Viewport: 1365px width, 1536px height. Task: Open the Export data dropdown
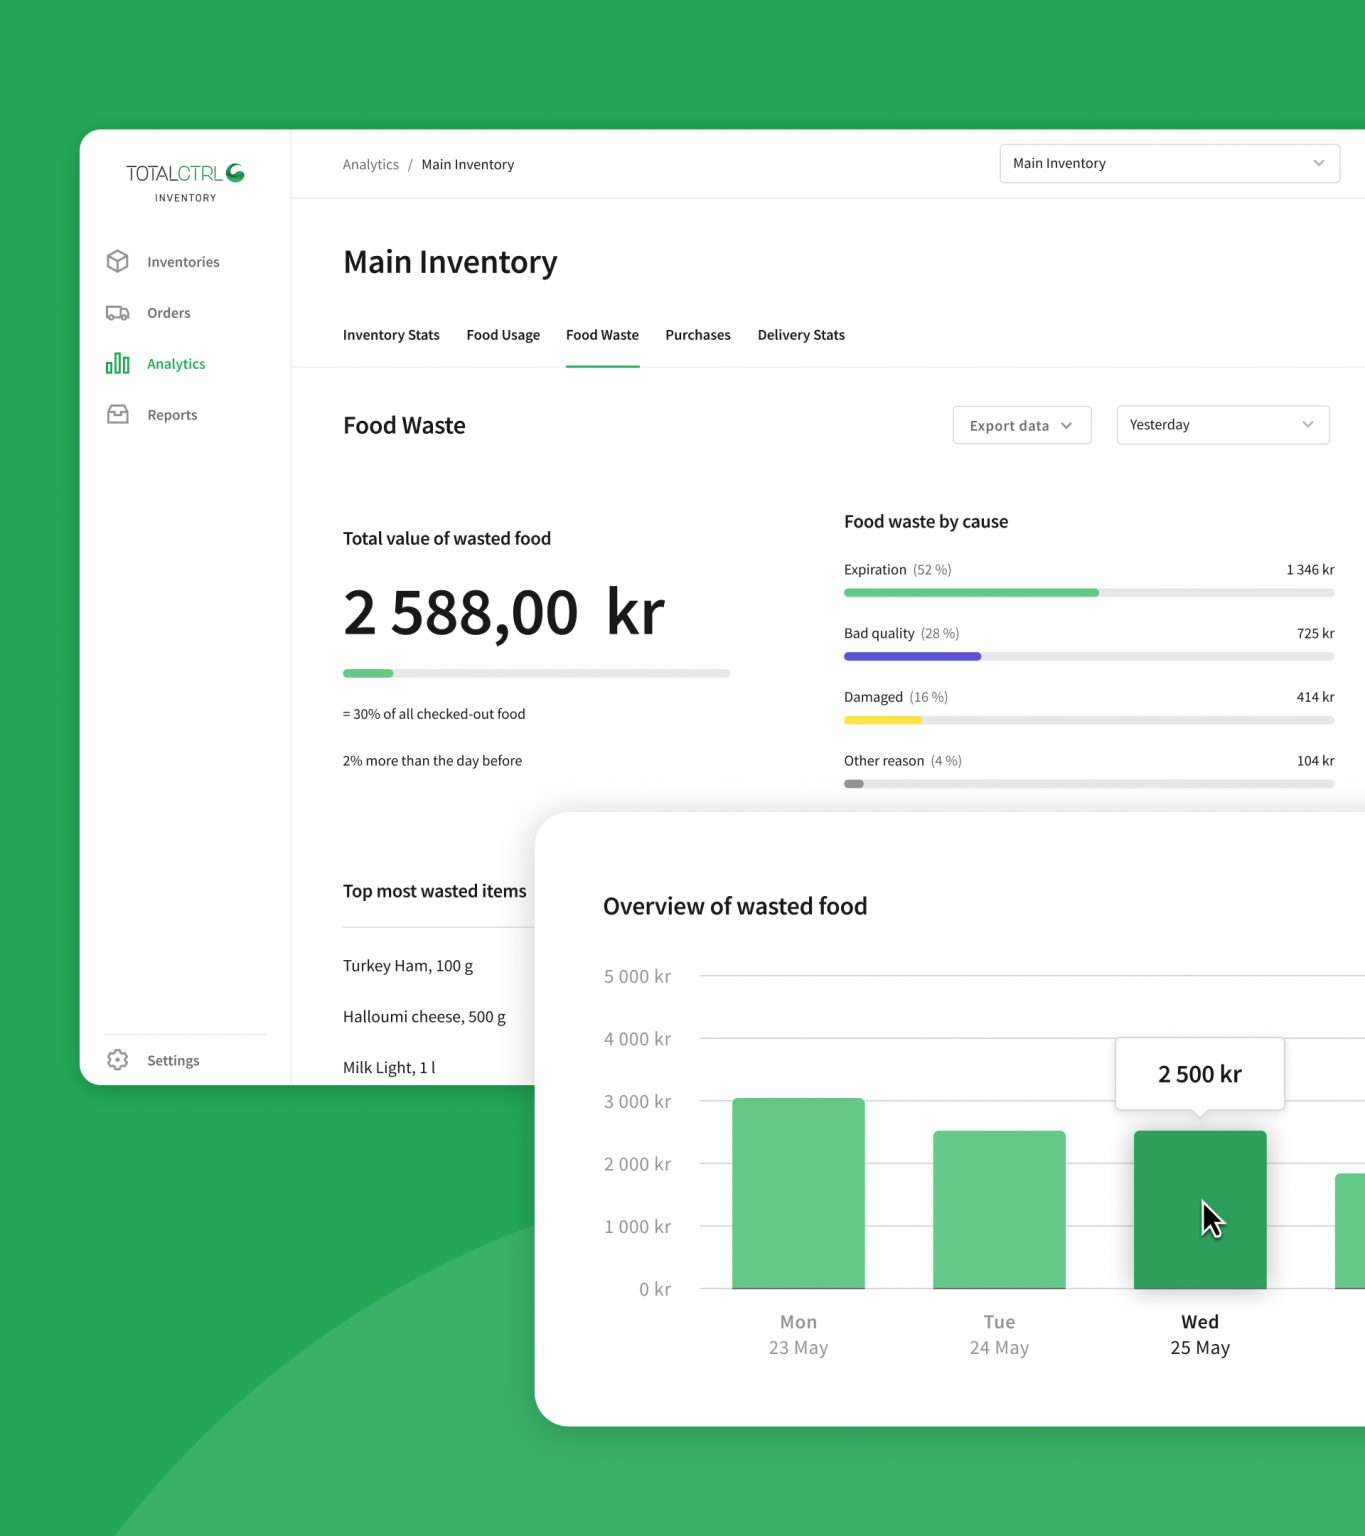click(x=1020, y=425)
